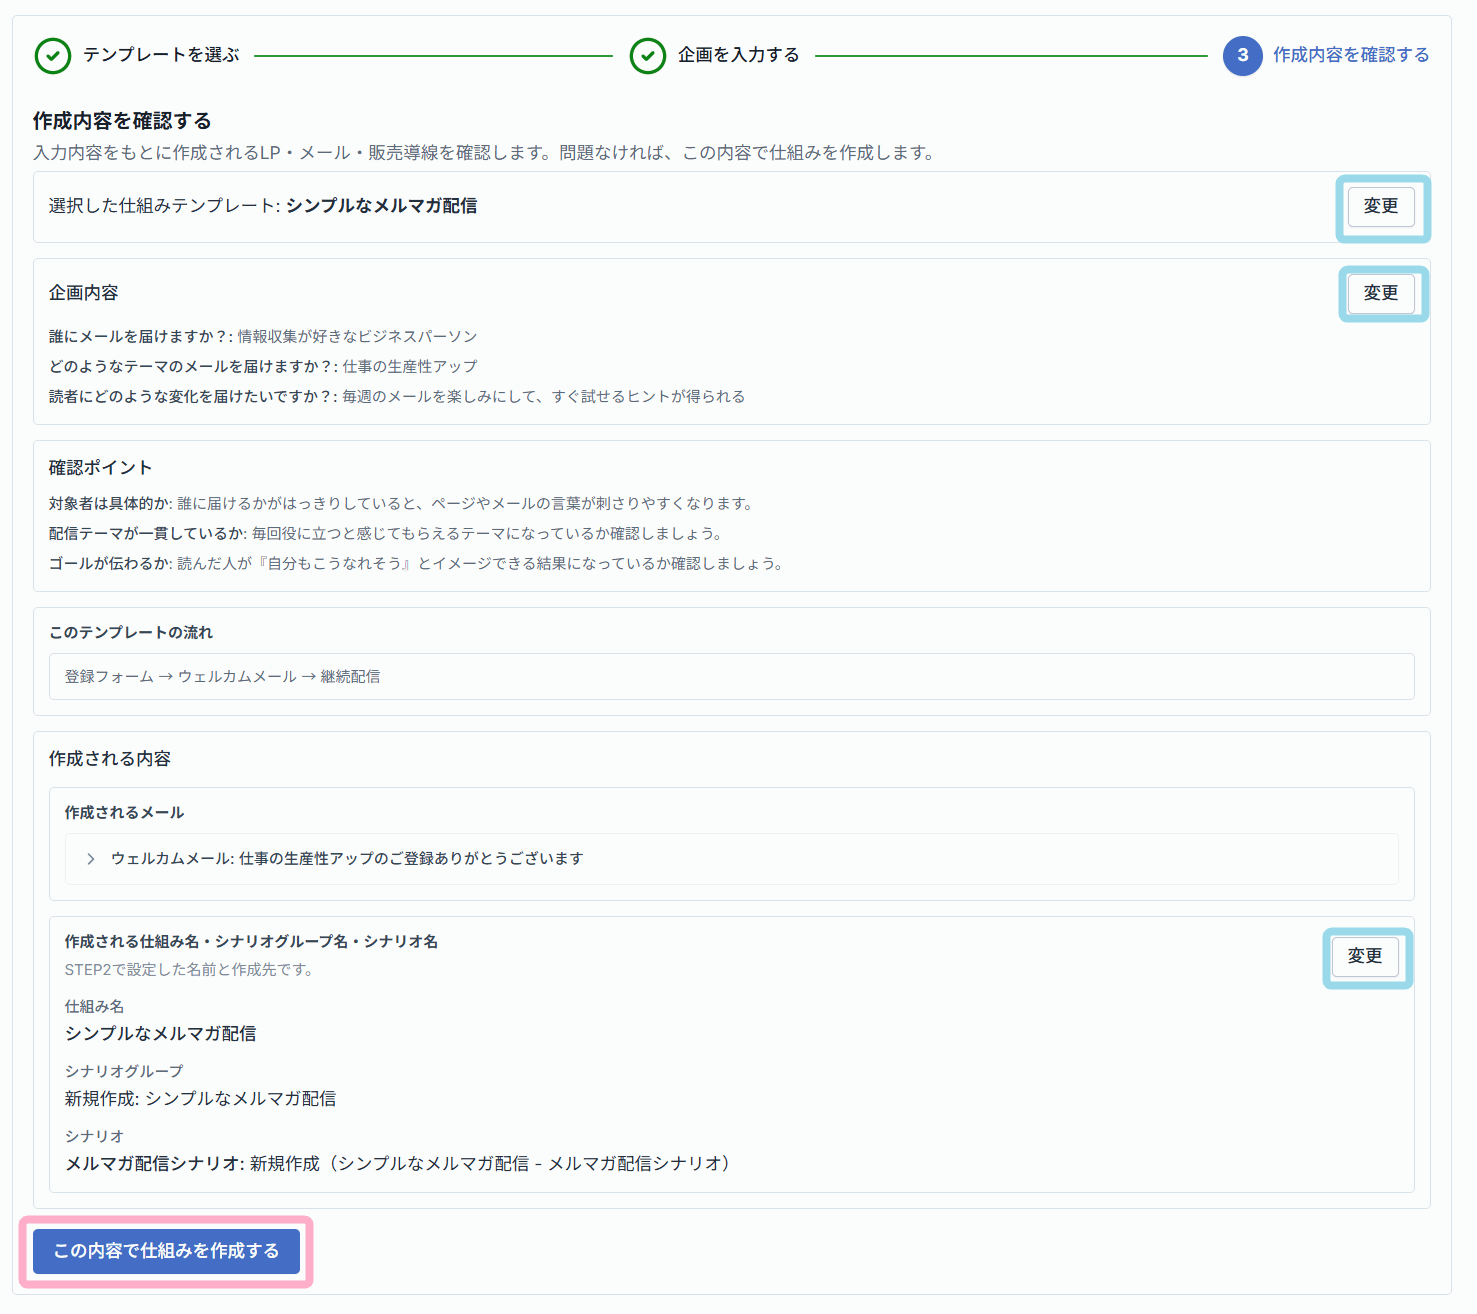Click the 入力内容をもとに作成される description text
This screenshot has height=1314, width=1477.
[485, 153]
